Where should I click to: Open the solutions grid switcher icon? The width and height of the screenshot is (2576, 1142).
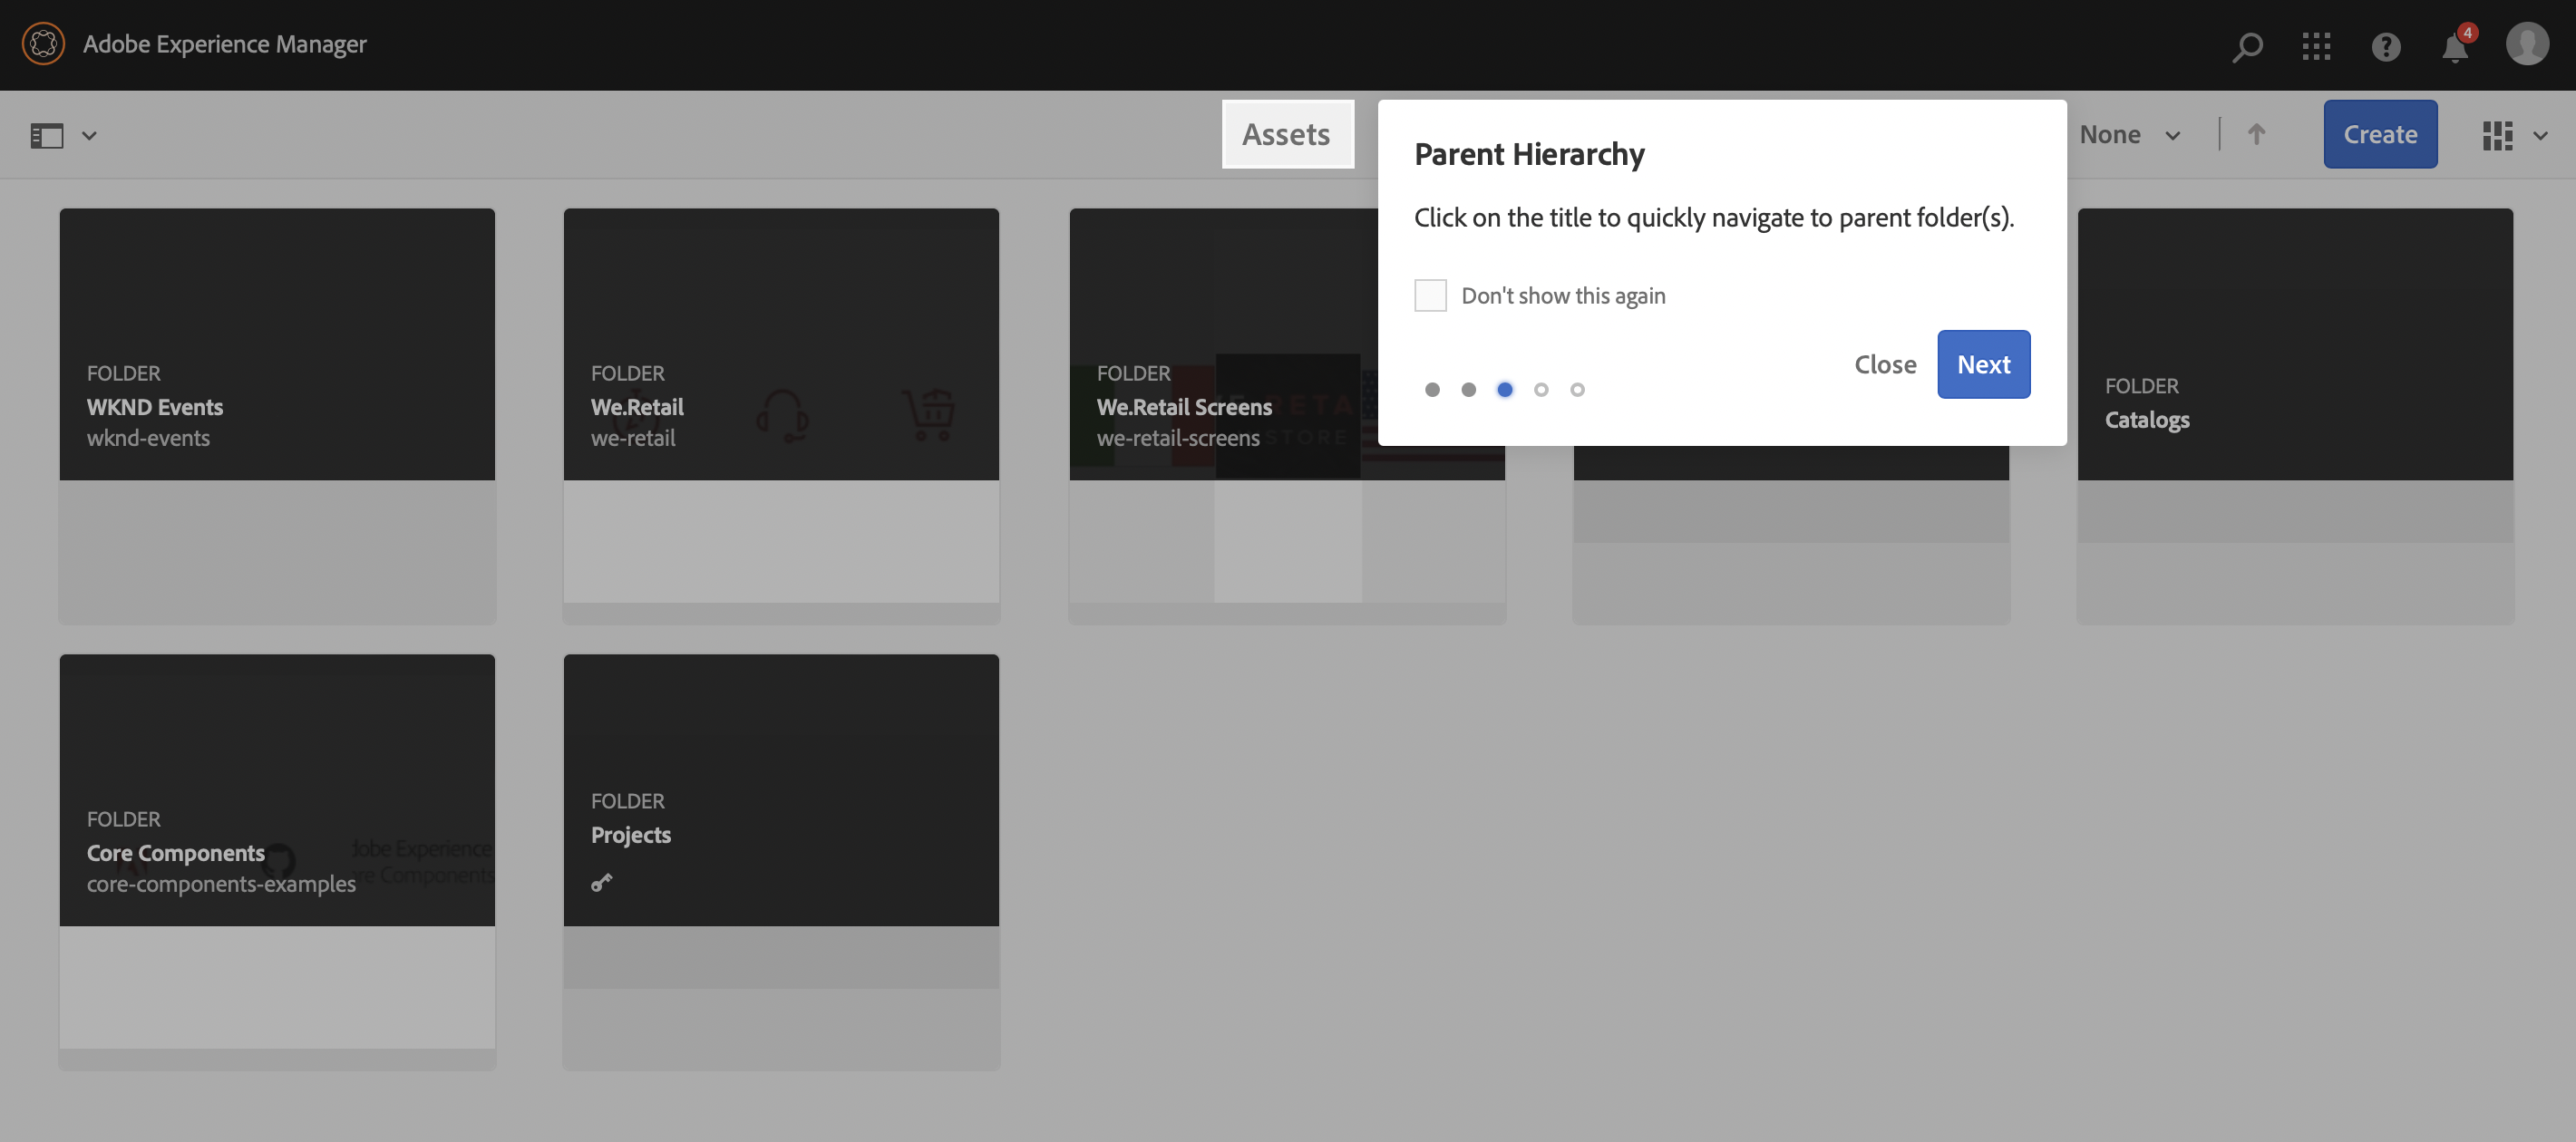pyautogui.click(x=2316, y=46)
